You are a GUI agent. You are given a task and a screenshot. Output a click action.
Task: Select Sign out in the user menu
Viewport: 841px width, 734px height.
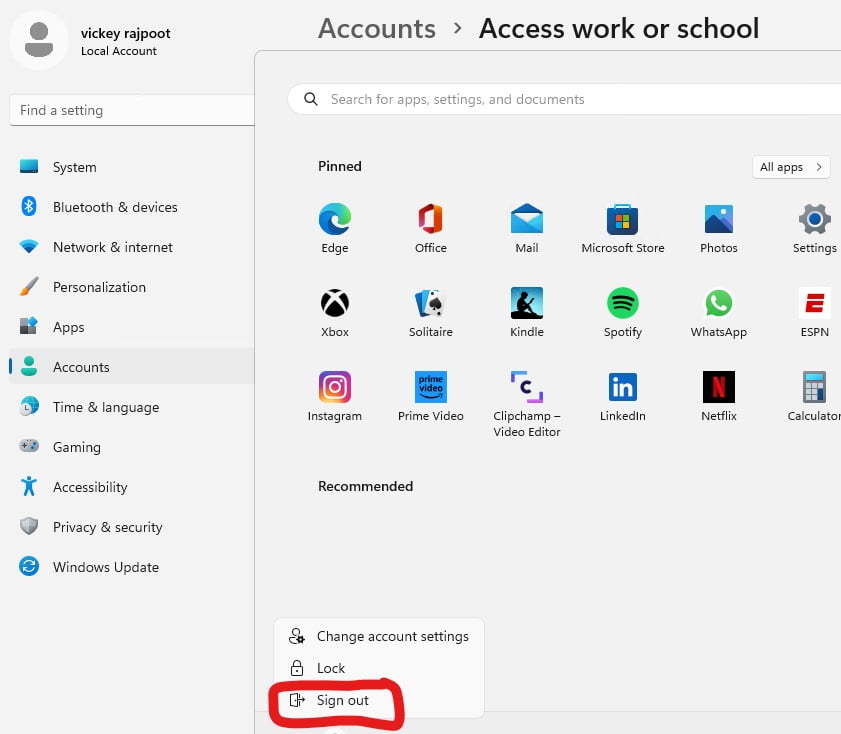coord(379,700)
